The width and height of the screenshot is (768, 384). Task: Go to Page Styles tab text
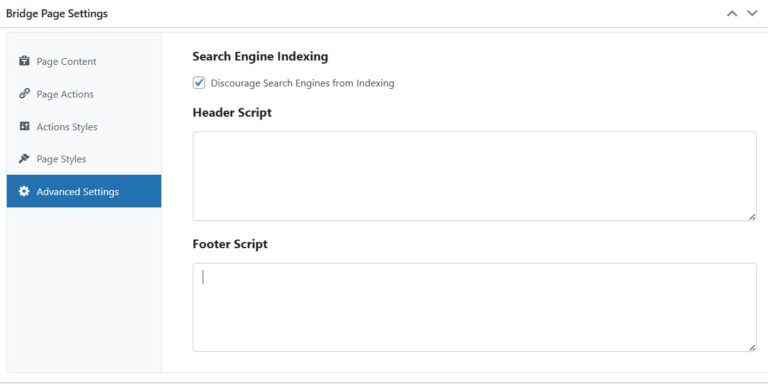(61, 159)
